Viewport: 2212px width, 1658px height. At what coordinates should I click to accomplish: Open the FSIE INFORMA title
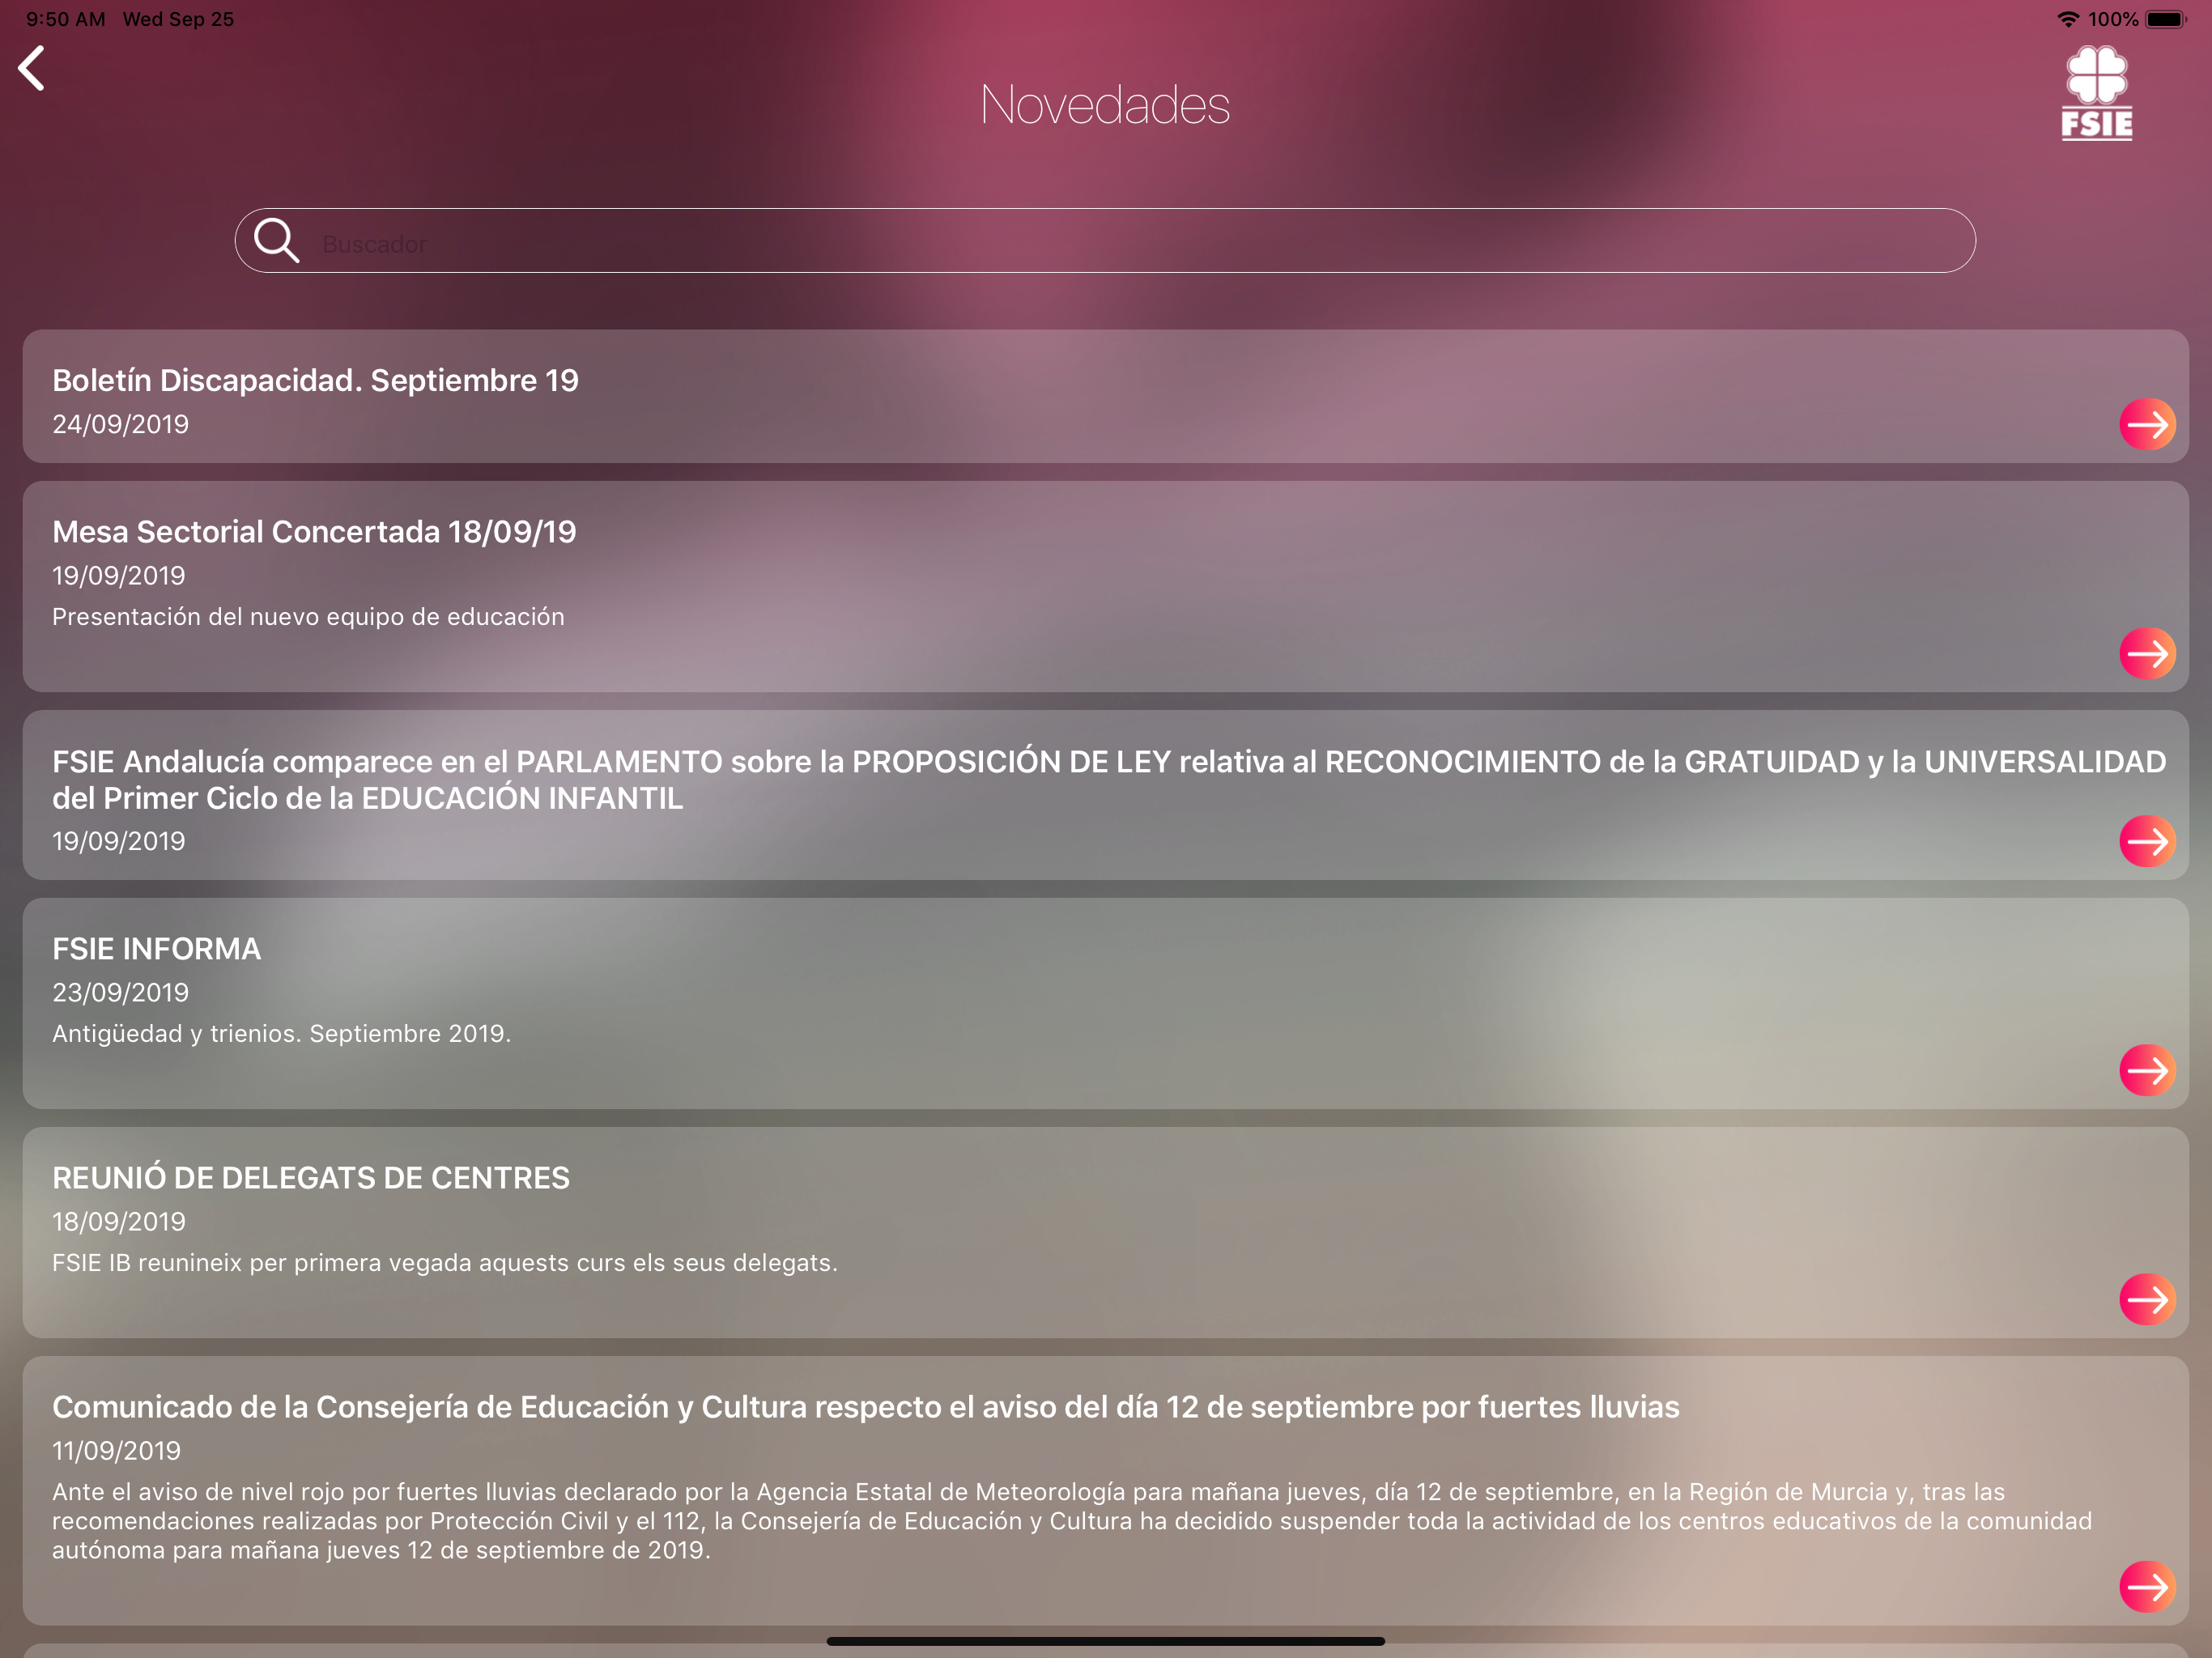[156, 949]
